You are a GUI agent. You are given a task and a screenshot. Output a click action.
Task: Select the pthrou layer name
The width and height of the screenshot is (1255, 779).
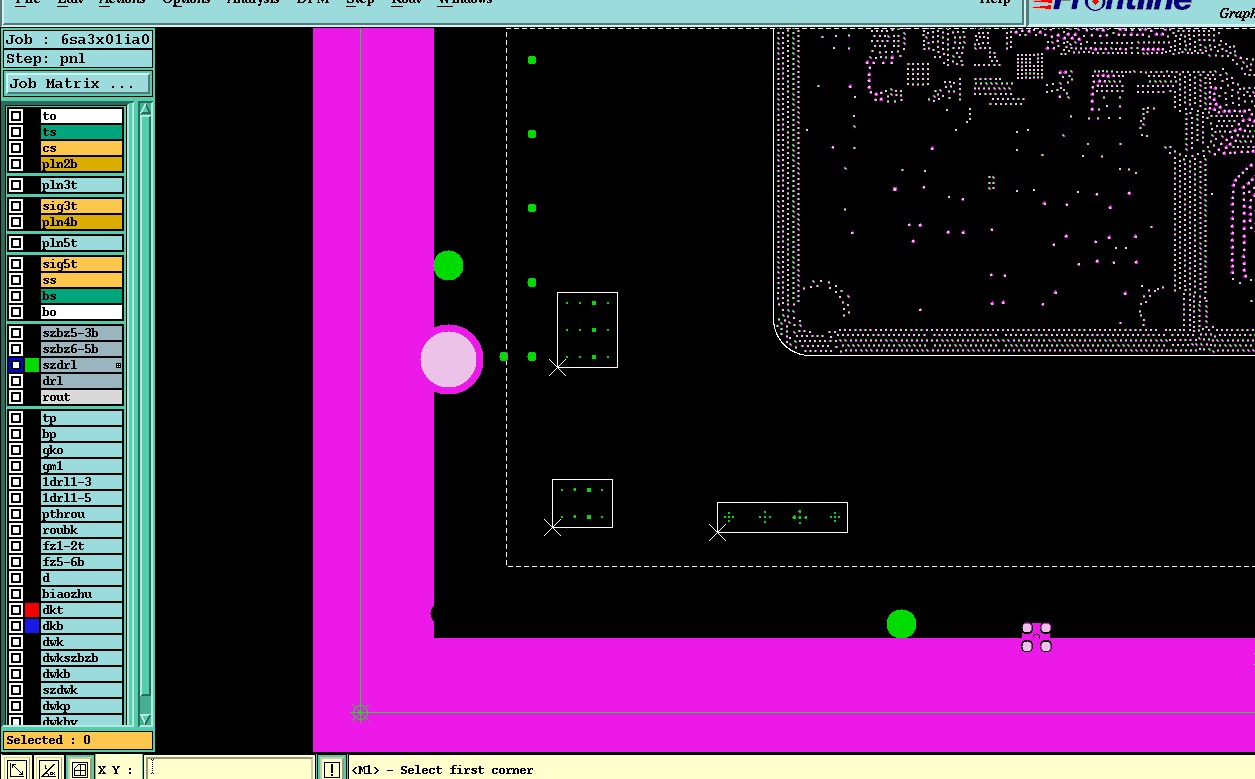82,514
